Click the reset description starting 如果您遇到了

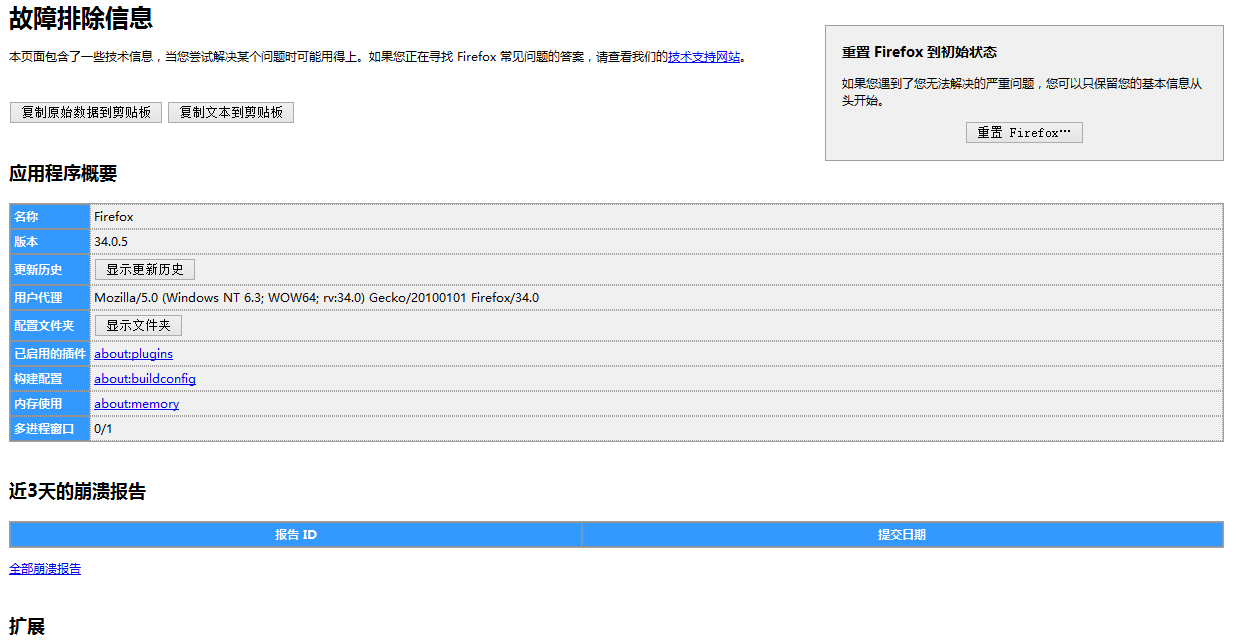point(1022,92)
